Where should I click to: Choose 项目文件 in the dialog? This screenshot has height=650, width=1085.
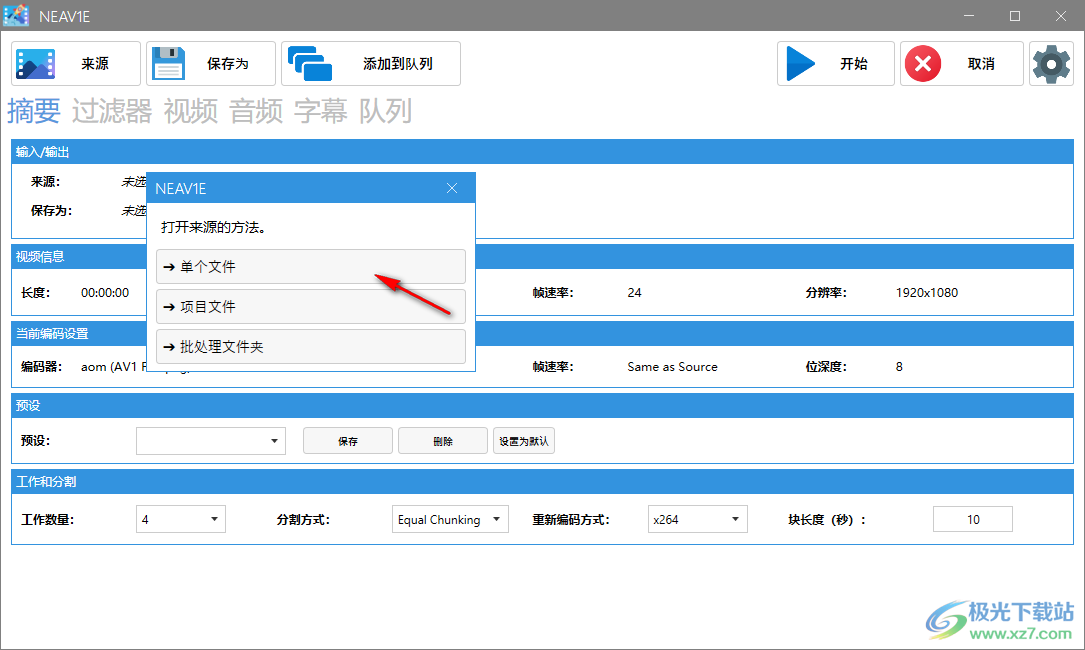[x=311, y=307]
